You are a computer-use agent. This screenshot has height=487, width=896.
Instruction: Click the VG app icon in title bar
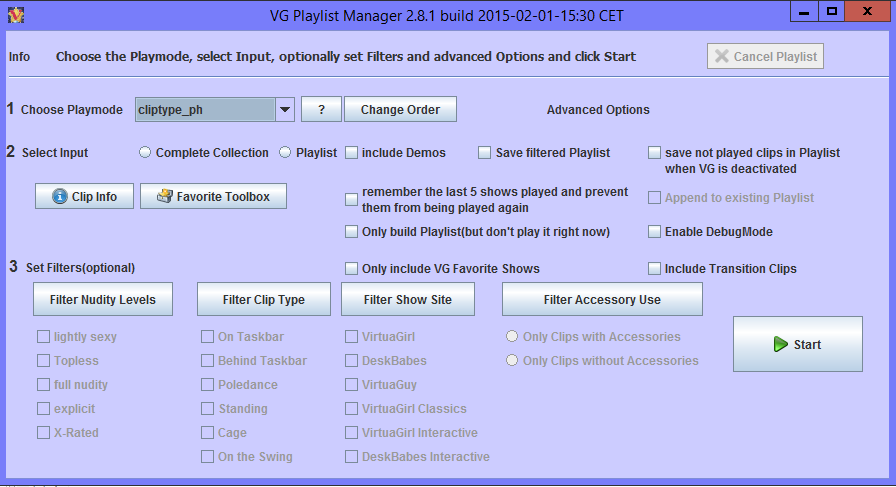click(14, 14)
